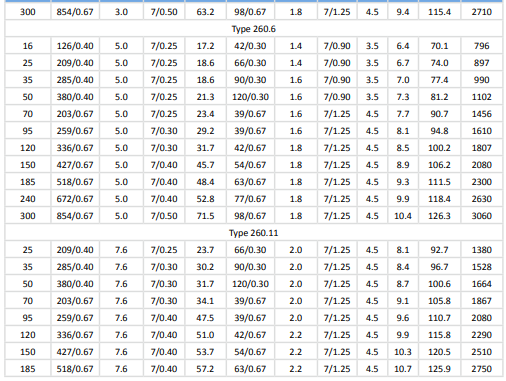Select the 63.2 cell

(205, 12)
